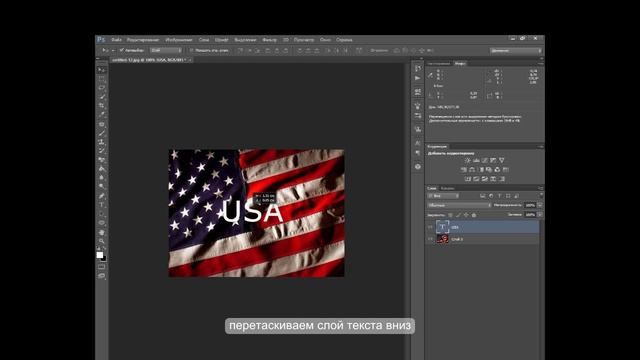Select the Clone Stamp tool

click(101, 142)
